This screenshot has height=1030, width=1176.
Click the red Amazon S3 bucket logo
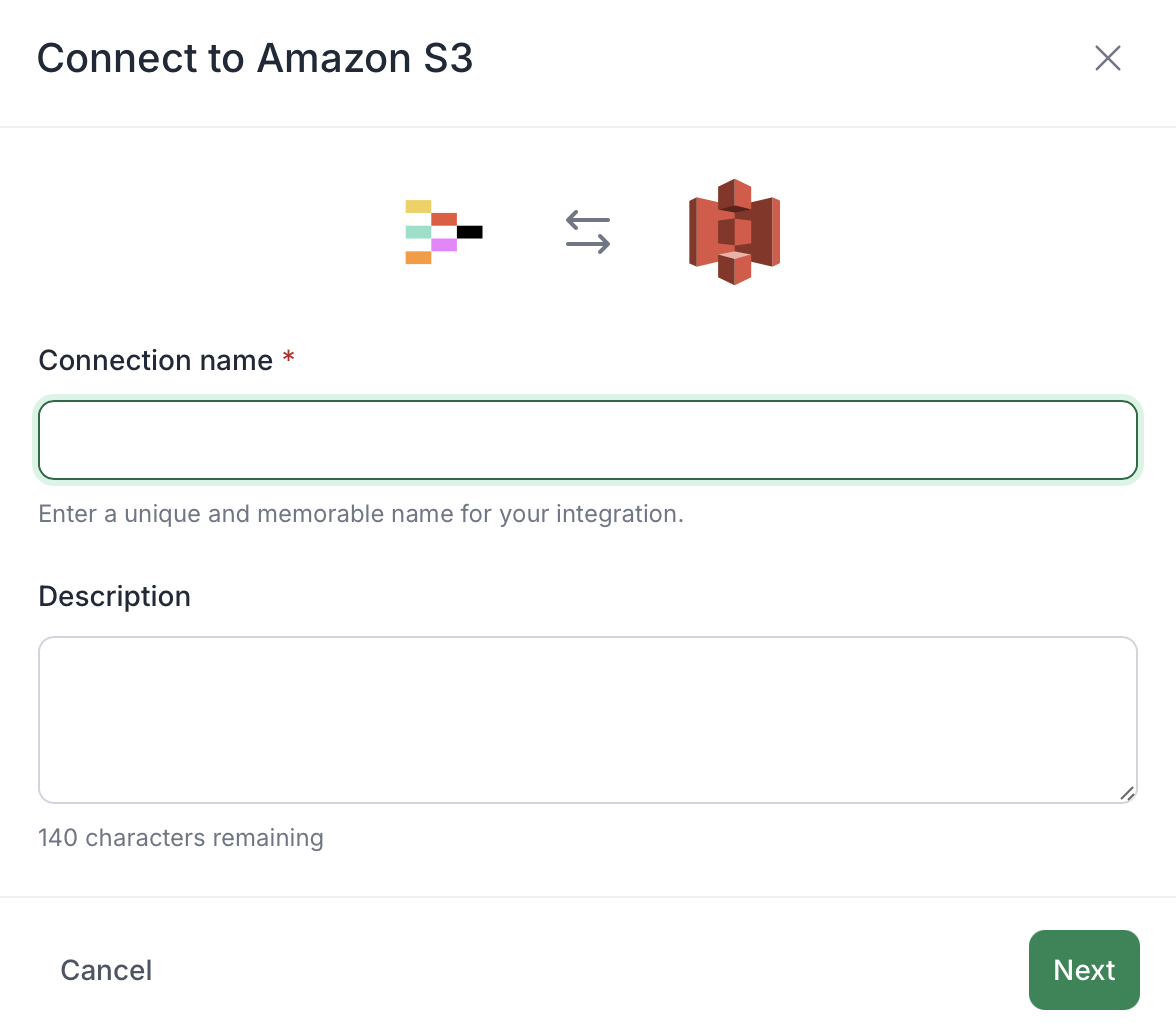pyautogui.click(x=734, y=232)
